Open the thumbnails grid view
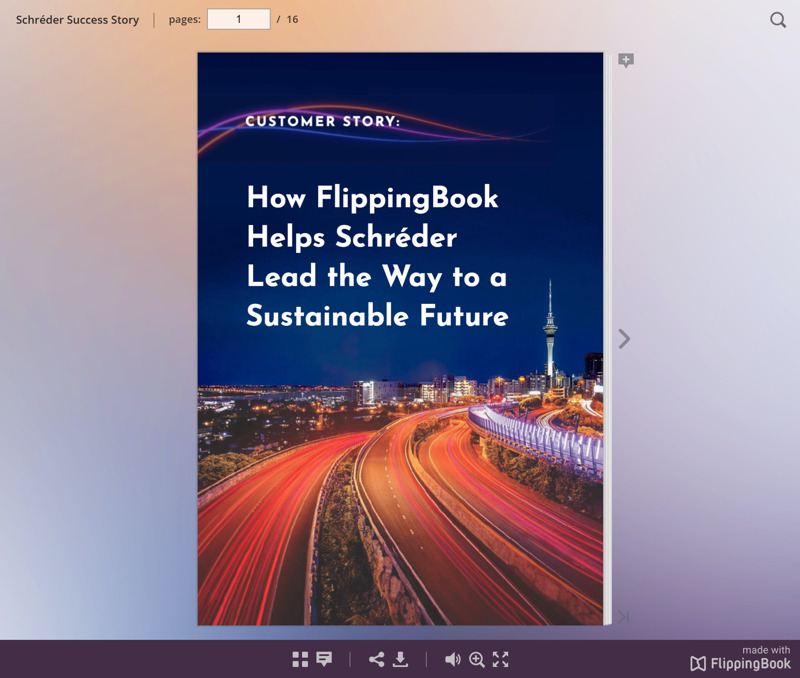 click(x=300, y=659)
